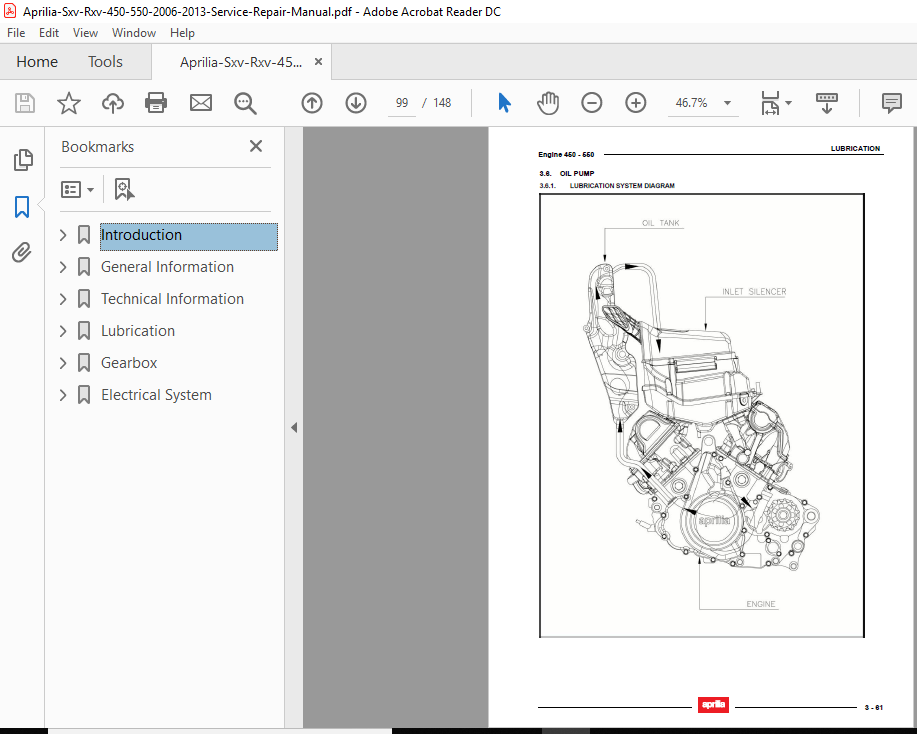Zoom out with the minus button

pyautogui.click(x=591, y=103)
